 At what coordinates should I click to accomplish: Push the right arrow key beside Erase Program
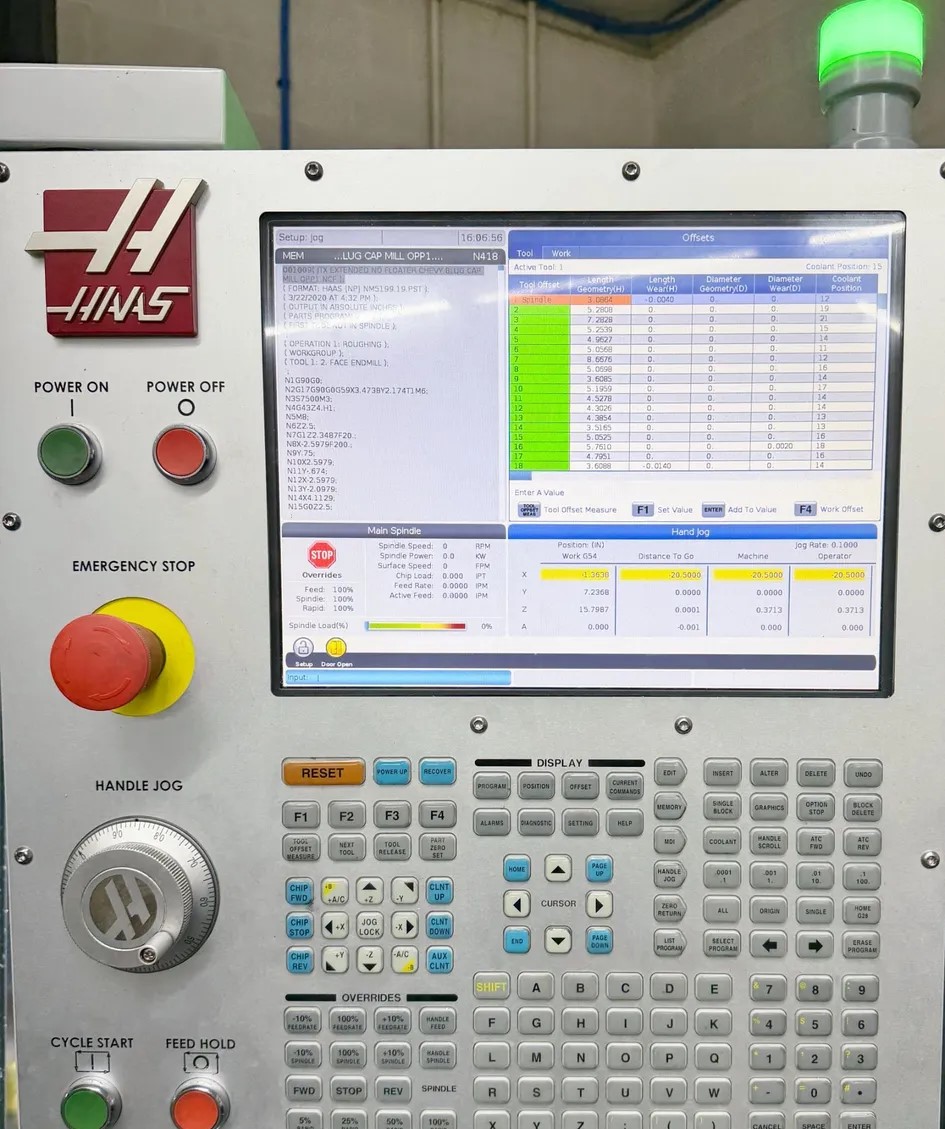815,945
